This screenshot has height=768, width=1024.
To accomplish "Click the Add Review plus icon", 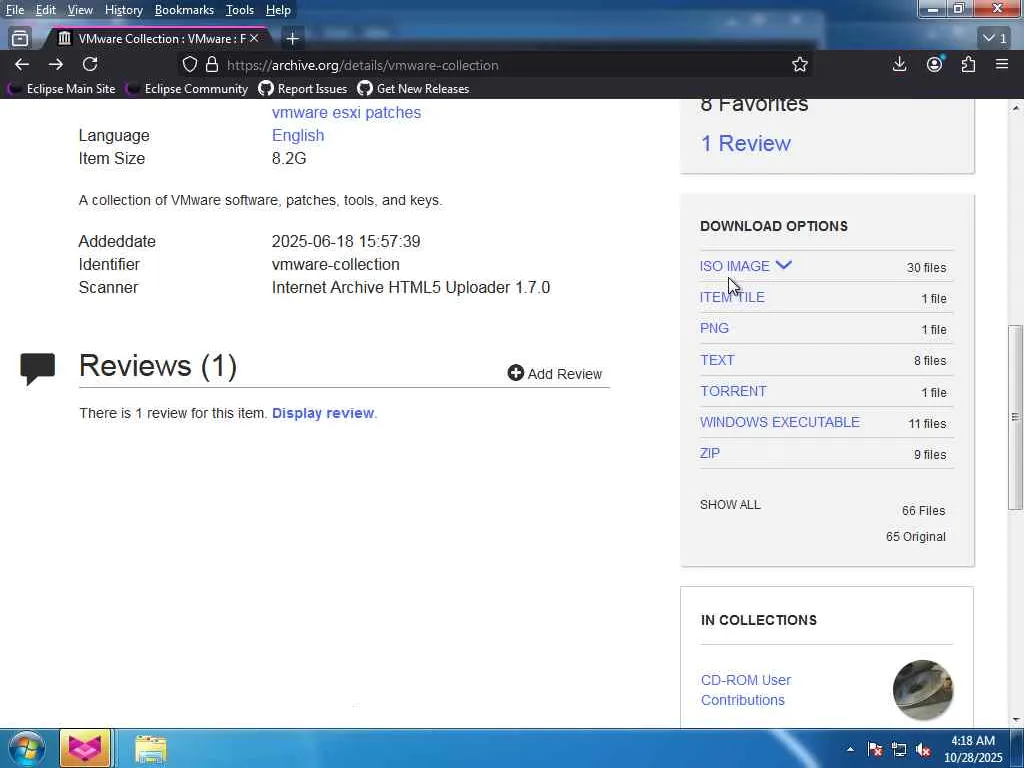I will pyautogui.click(x=515, y=373).
